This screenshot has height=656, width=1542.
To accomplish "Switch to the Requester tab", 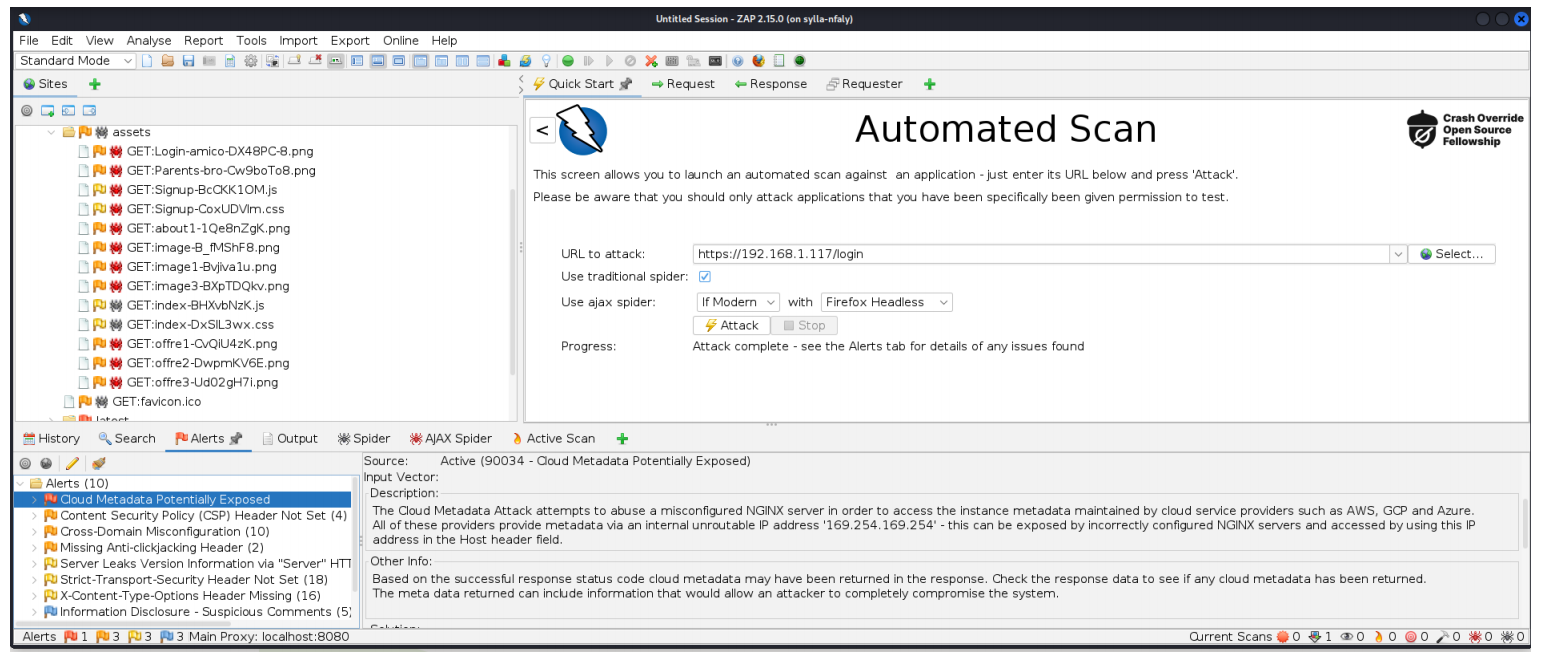I will coord(864,84).
